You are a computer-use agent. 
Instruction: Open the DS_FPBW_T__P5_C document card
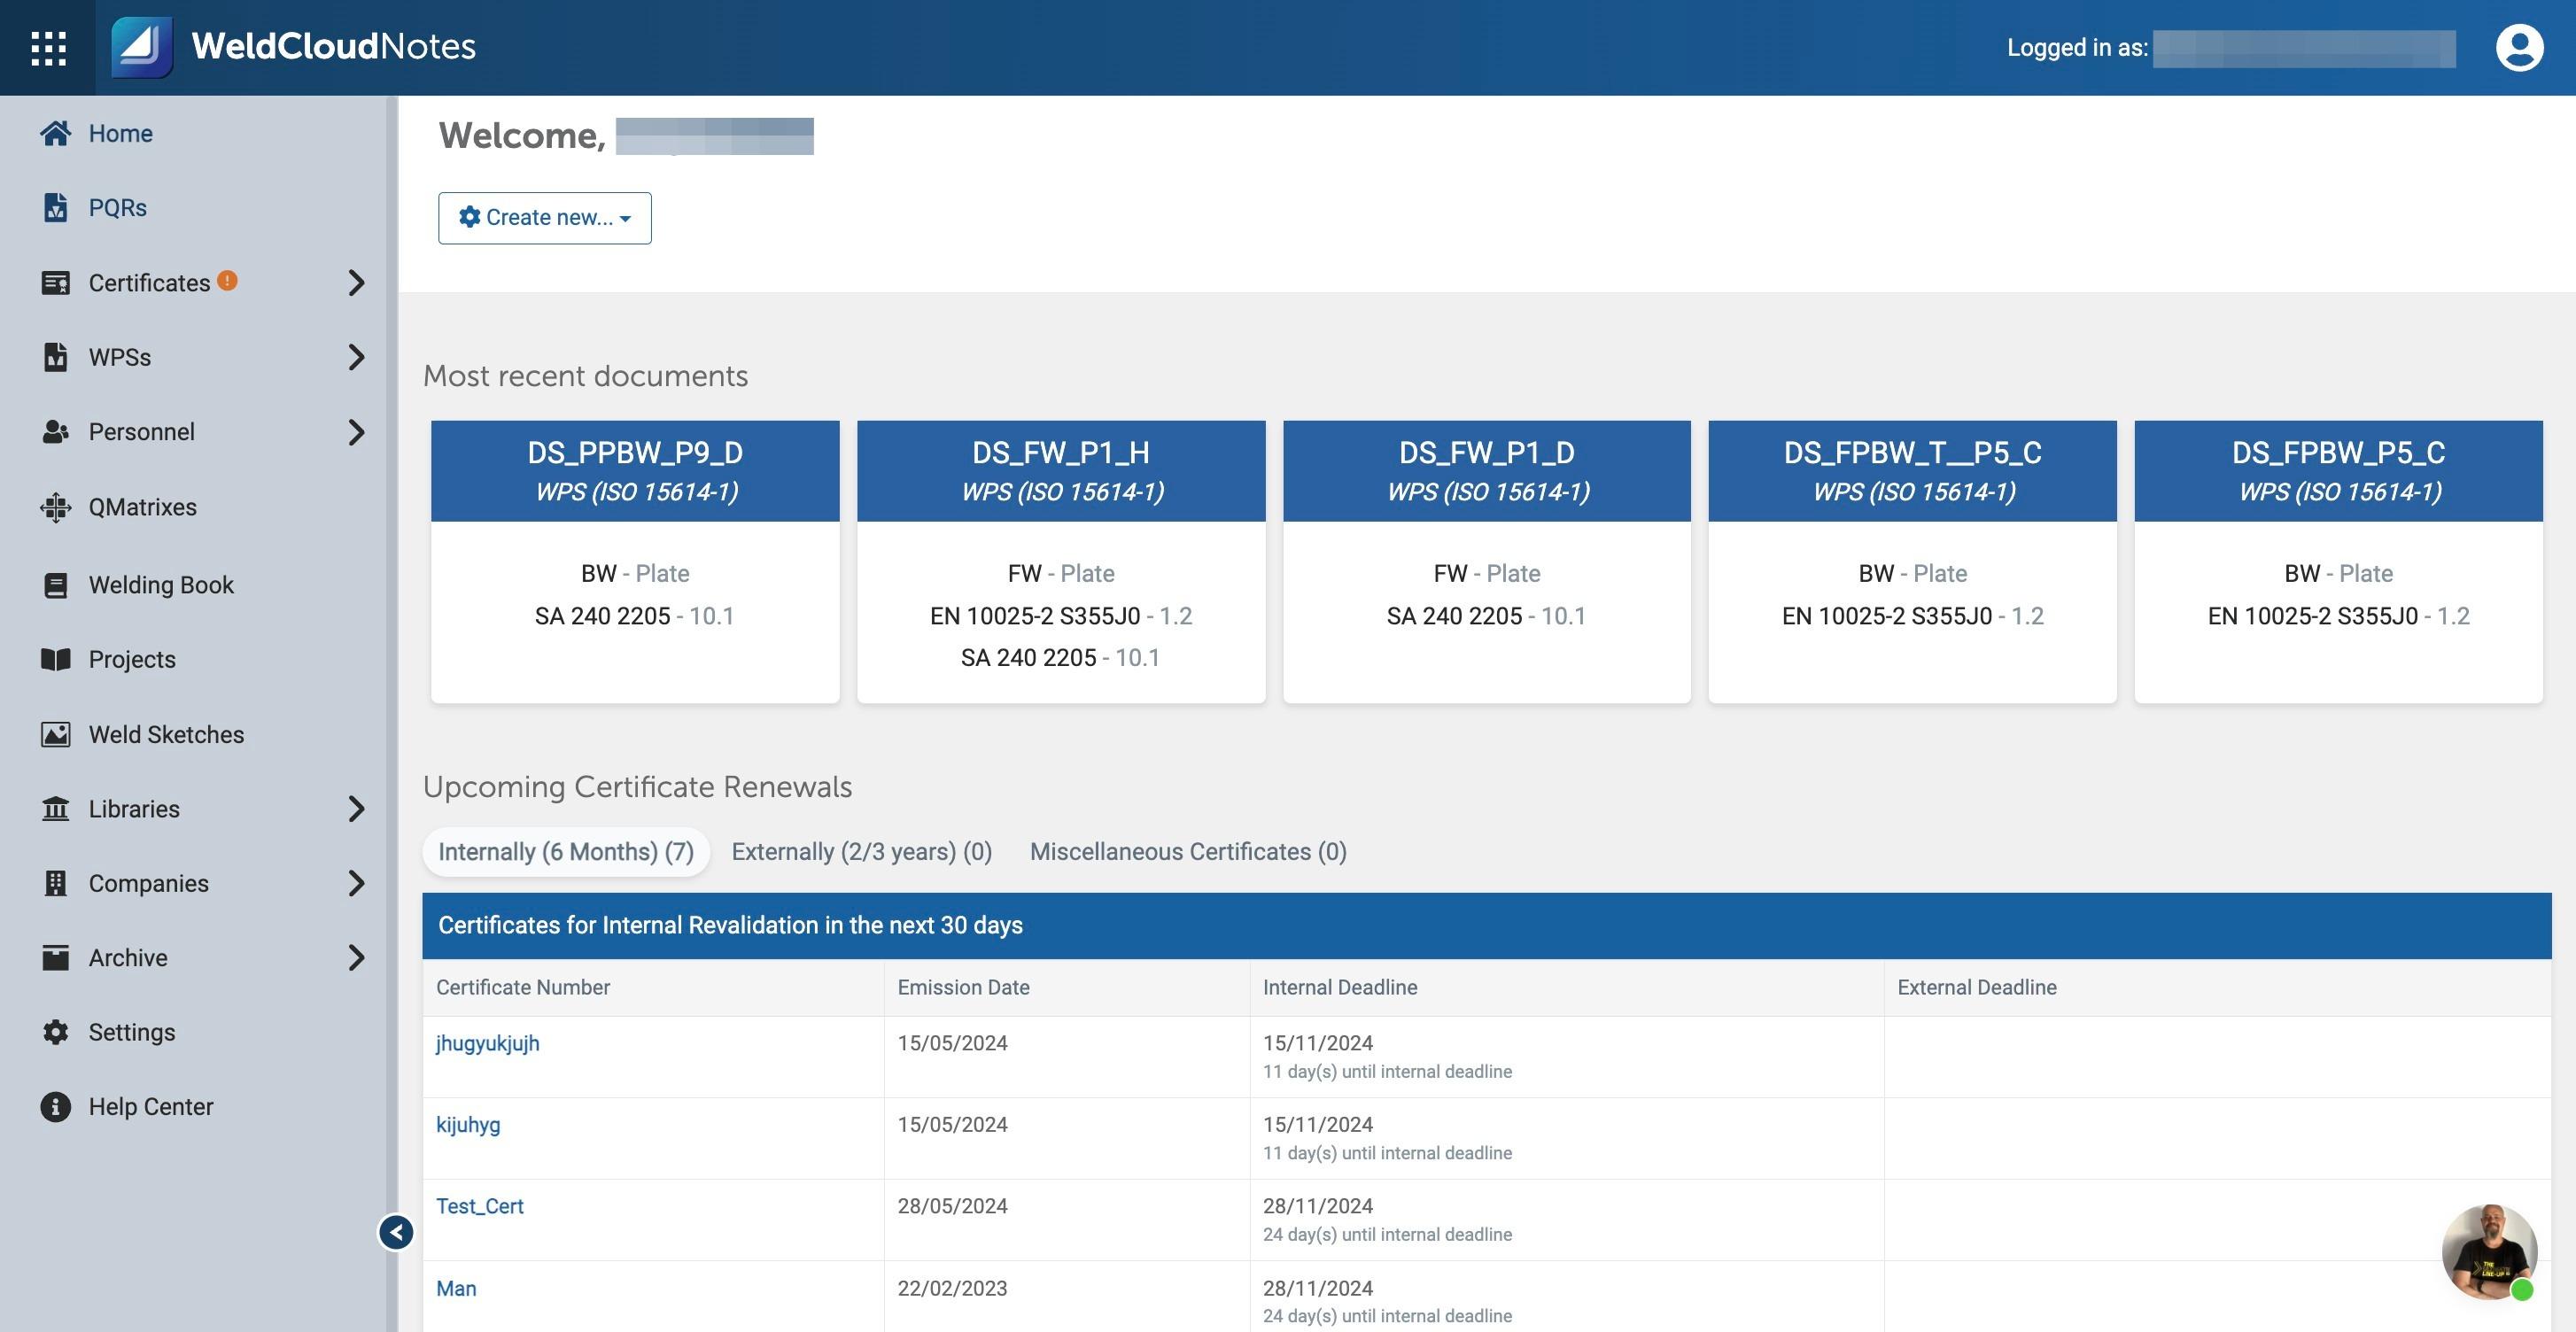click(x=1912, y=562)
